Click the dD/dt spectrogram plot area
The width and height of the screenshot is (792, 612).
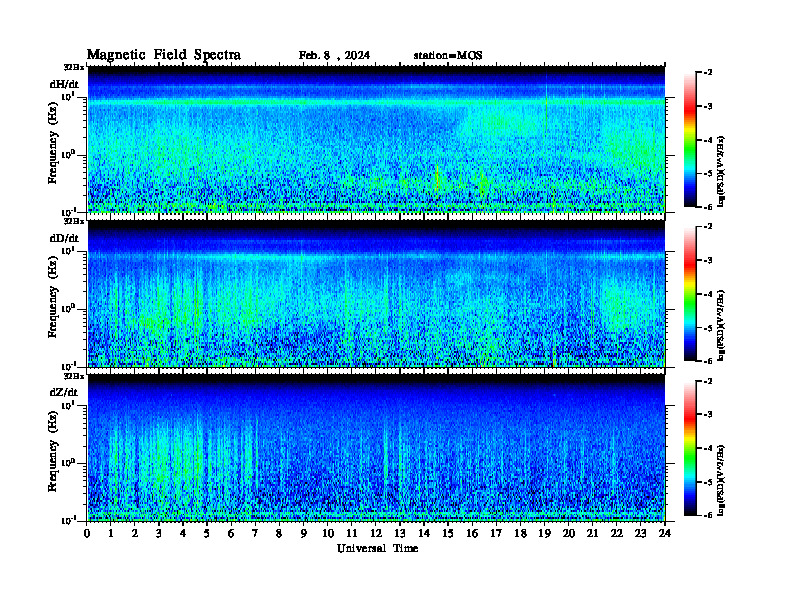pos(376,293)
